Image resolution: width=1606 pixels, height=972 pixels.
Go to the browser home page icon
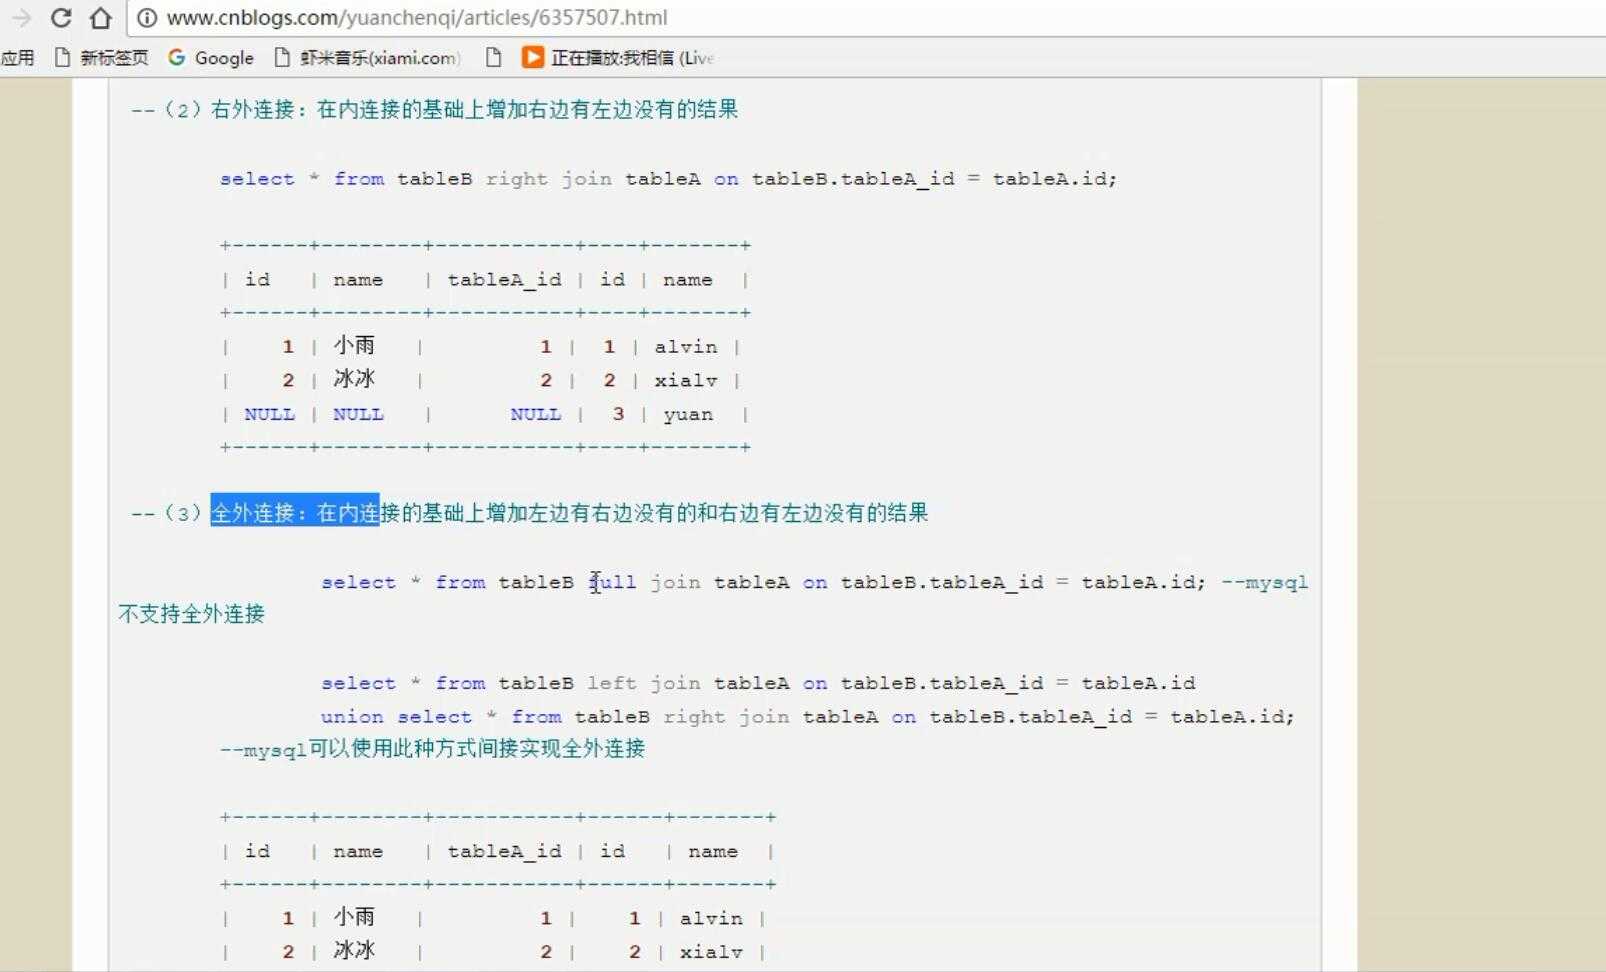[100, 17]
